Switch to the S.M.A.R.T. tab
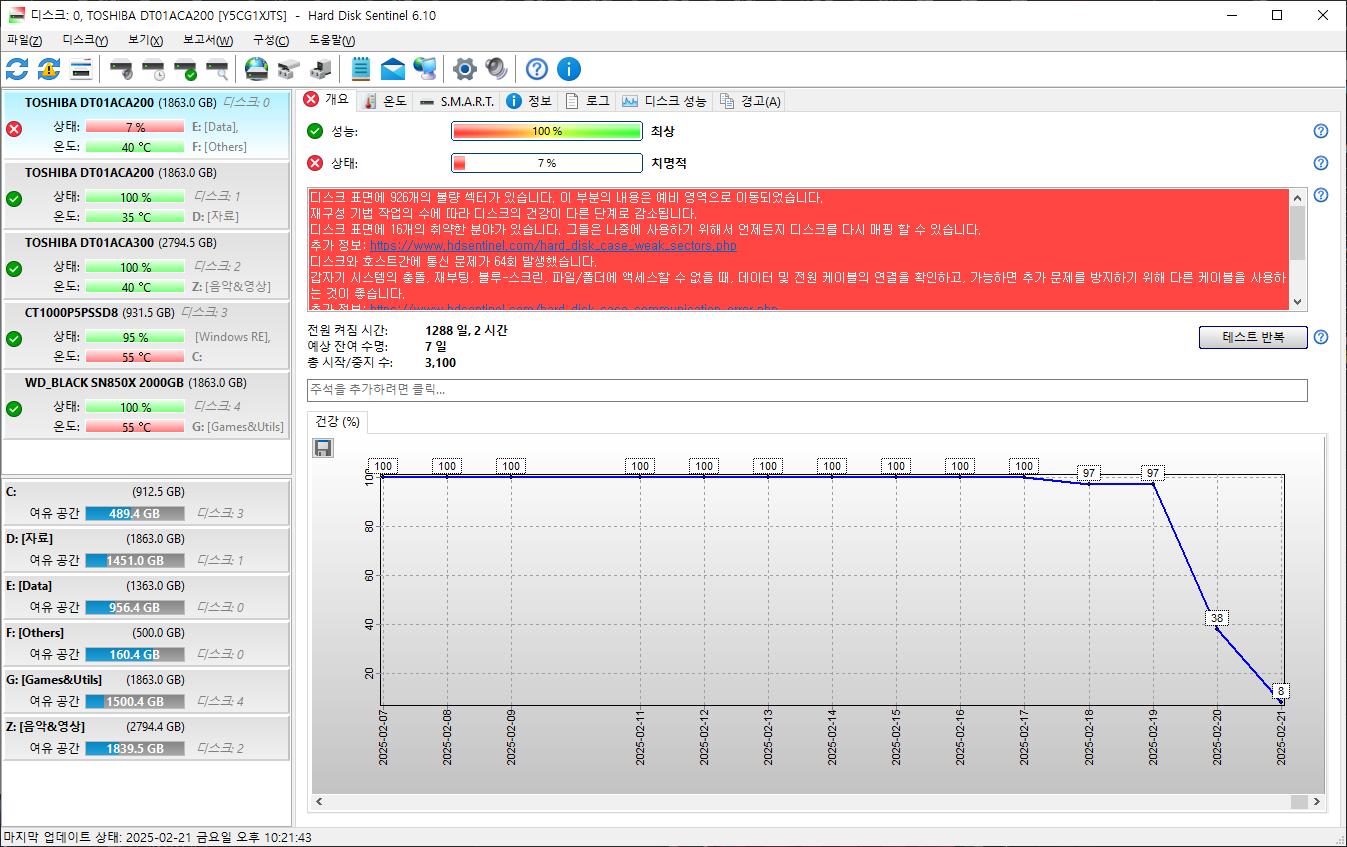This screenshot has height=847, width=1347. [456, 101]
